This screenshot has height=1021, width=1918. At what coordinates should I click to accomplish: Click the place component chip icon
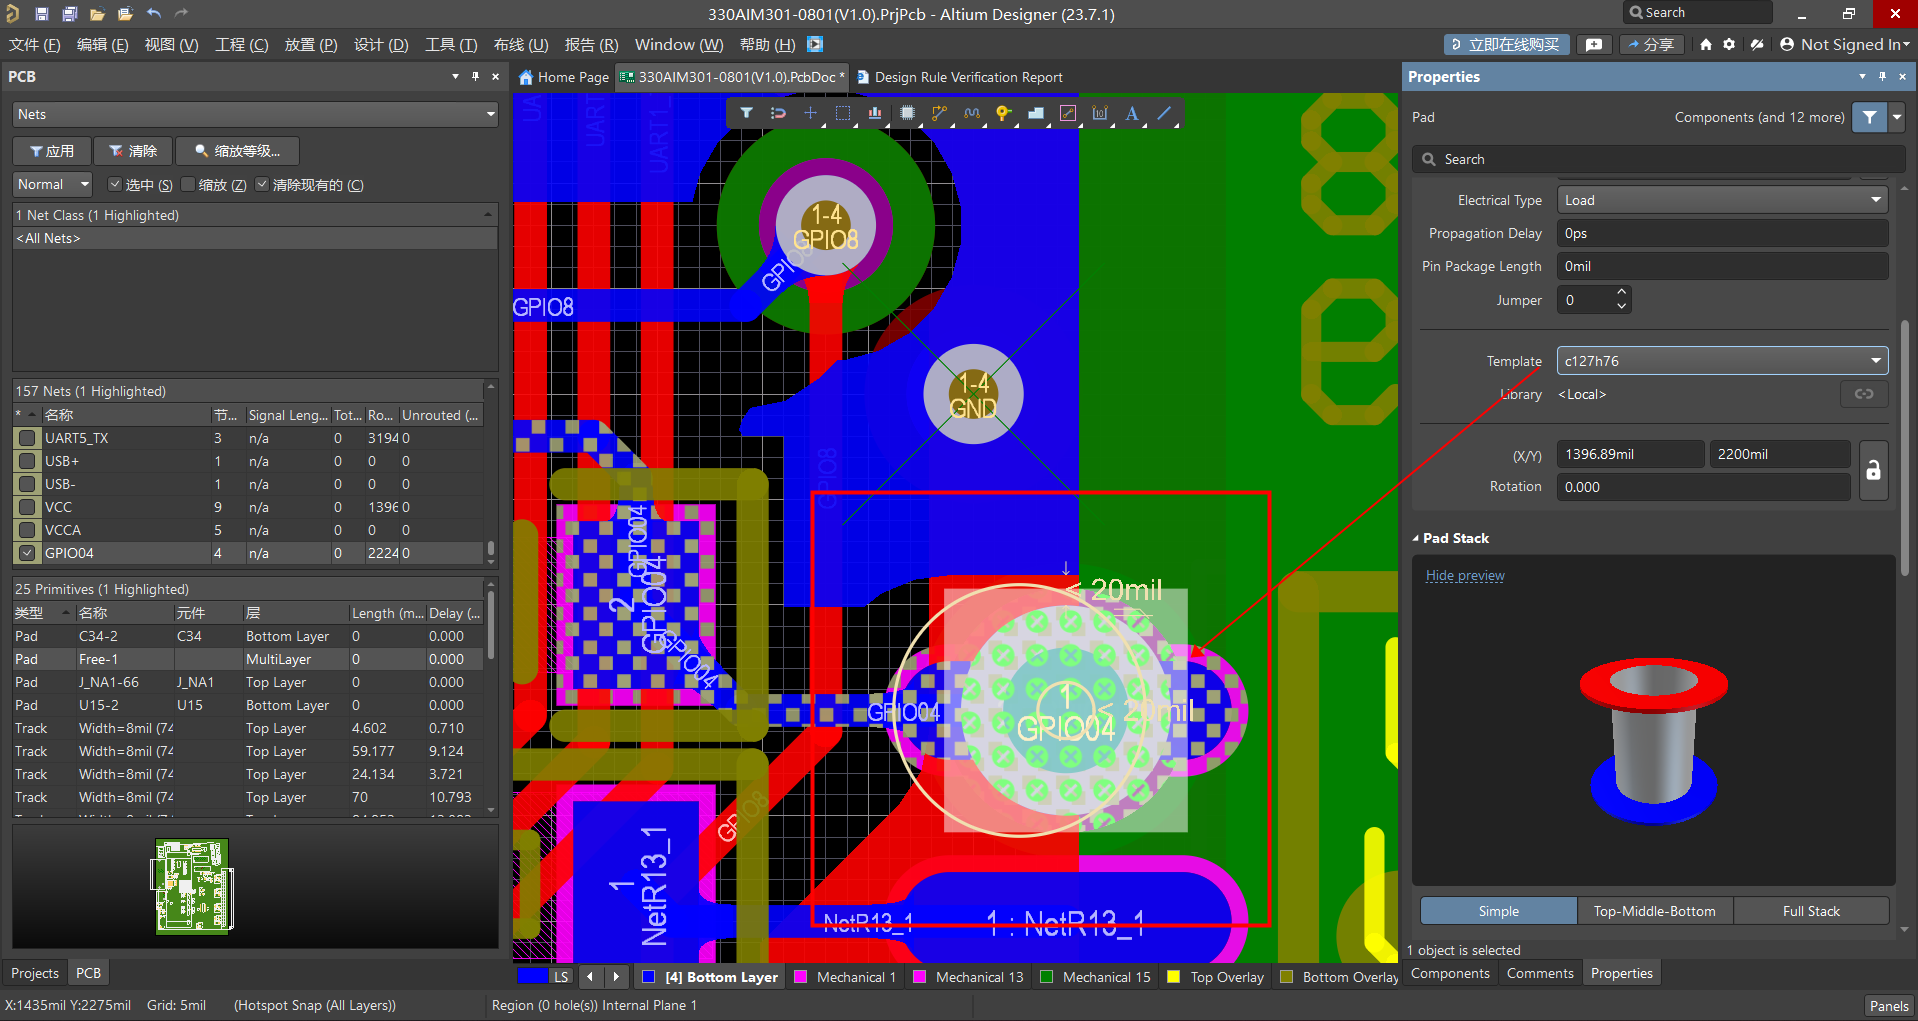tap(906, 114)
